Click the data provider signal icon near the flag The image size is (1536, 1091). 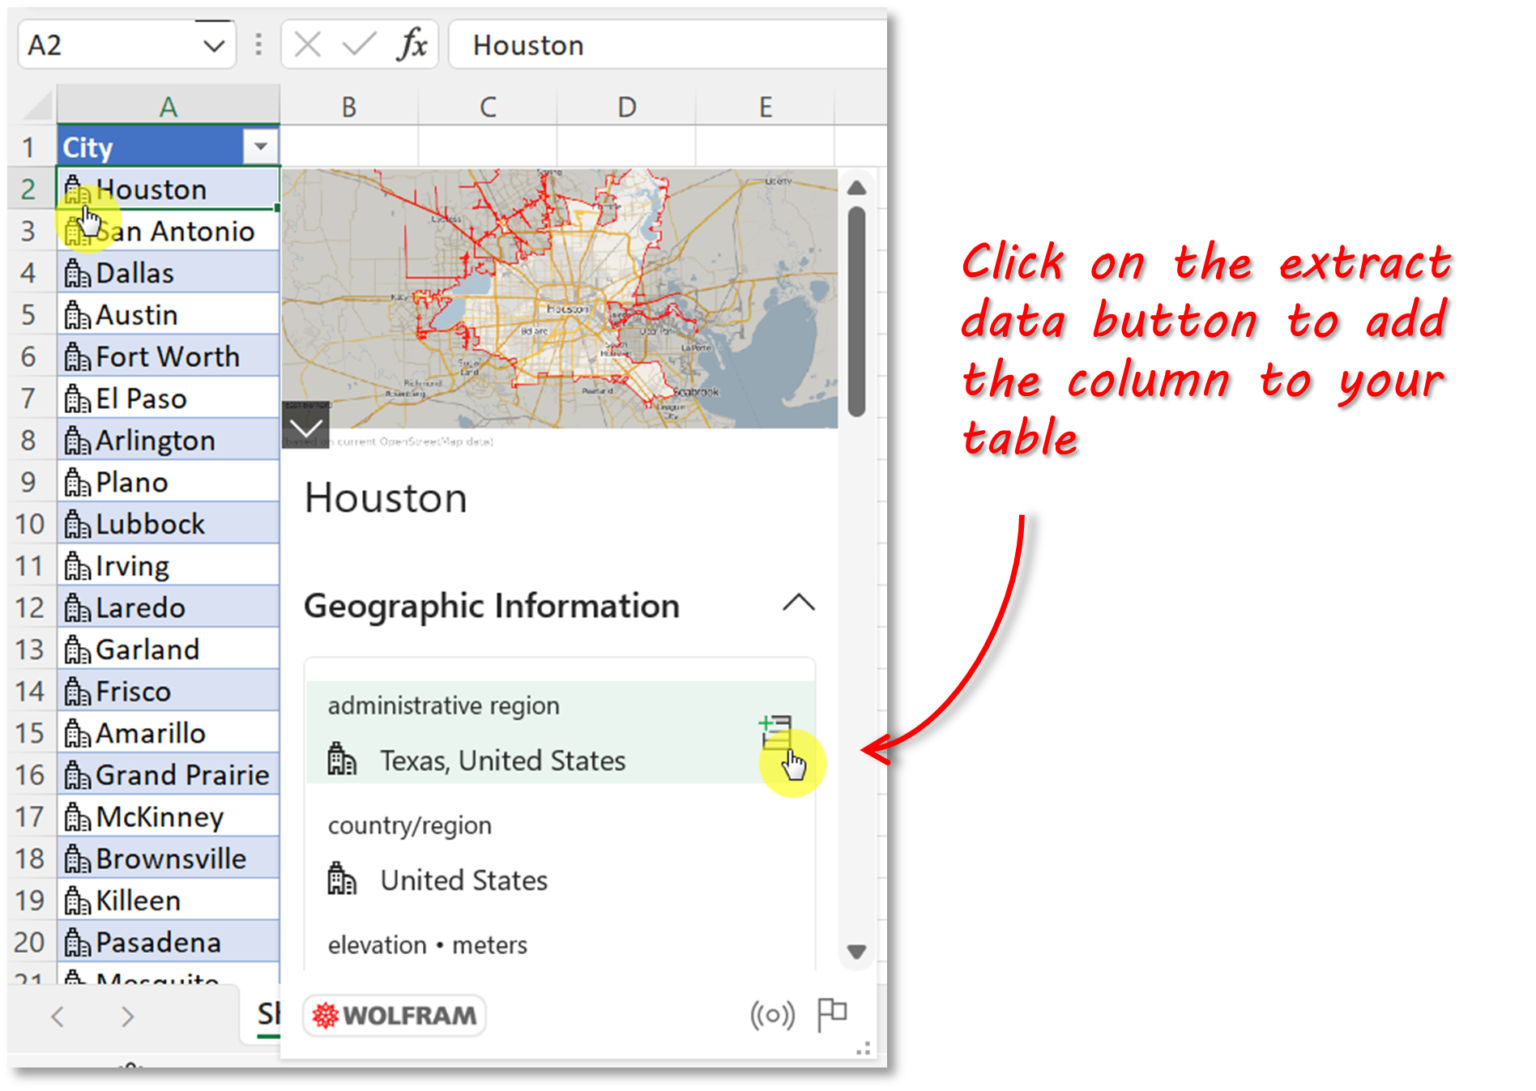tap(771, 1013)
